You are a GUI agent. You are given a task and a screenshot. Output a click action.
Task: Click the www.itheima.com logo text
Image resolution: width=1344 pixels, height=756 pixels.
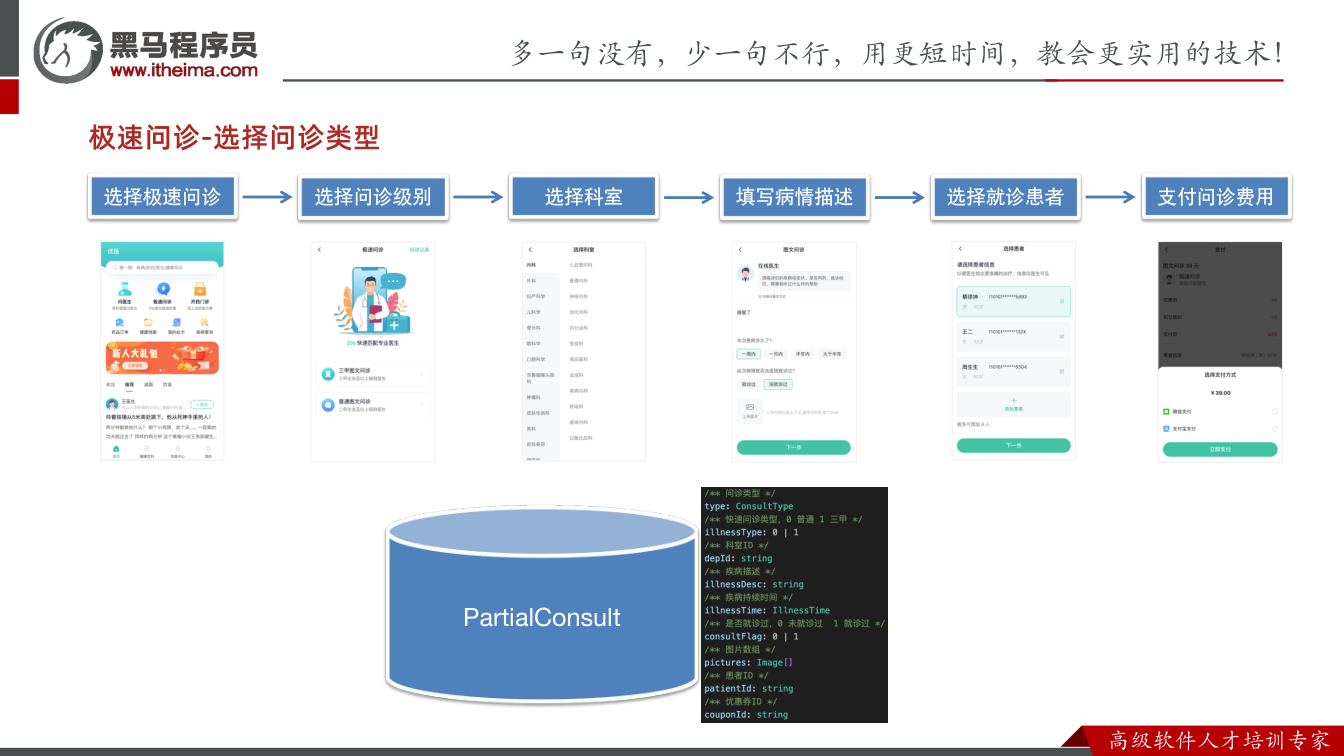tap(184, 70)
